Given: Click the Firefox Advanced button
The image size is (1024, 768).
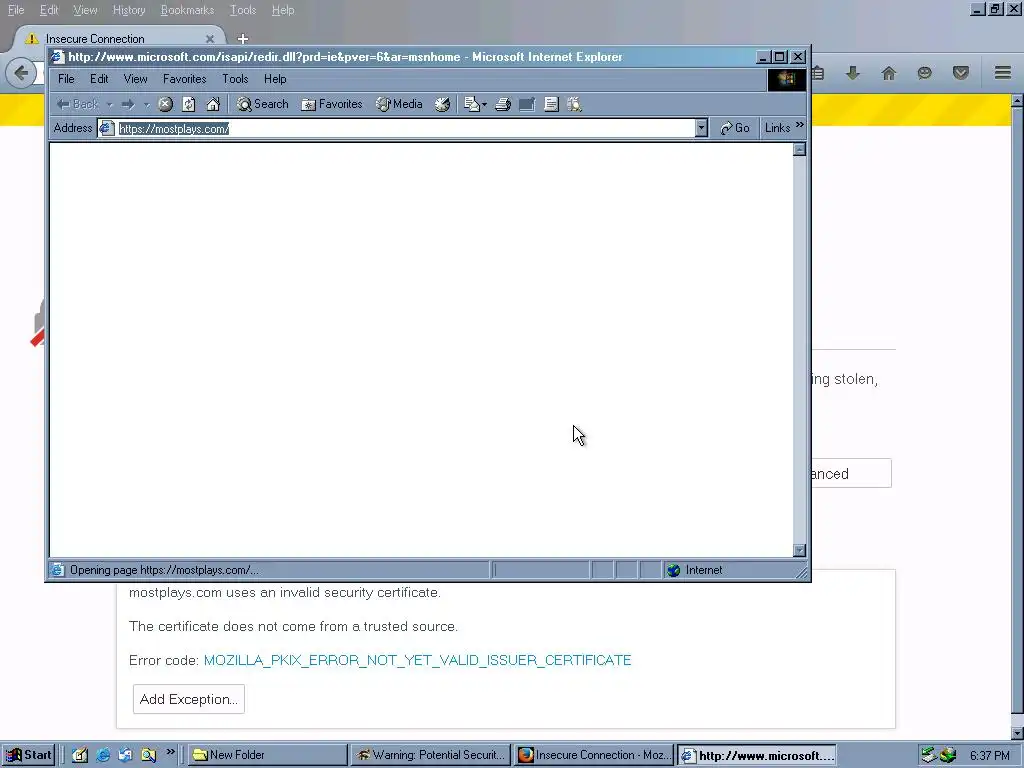Looking at the screenshot, I should (x=852, y=473).
